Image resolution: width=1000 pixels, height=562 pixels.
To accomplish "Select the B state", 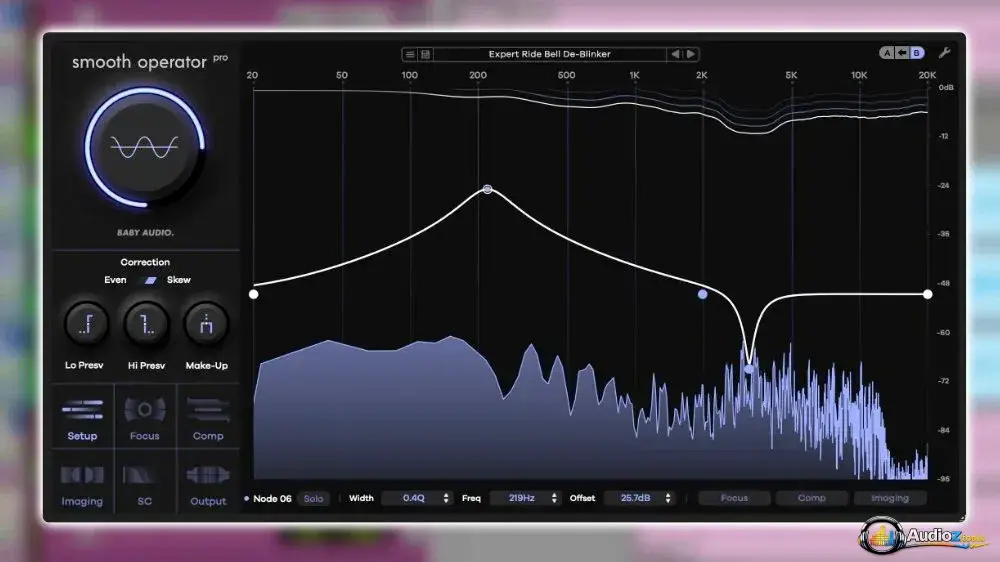I will (916, 53).
